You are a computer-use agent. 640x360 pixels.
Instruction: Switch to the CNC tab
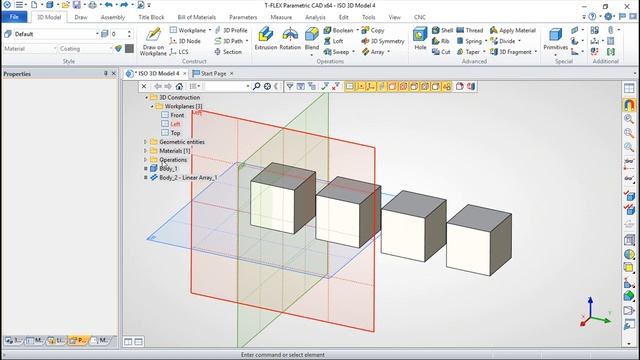[x=420, y=17]
